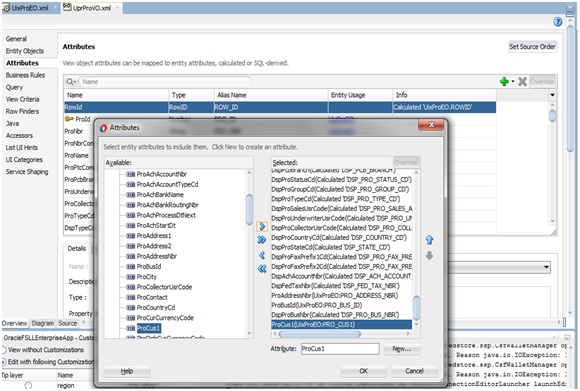Click the Alias Name column header

271,95
